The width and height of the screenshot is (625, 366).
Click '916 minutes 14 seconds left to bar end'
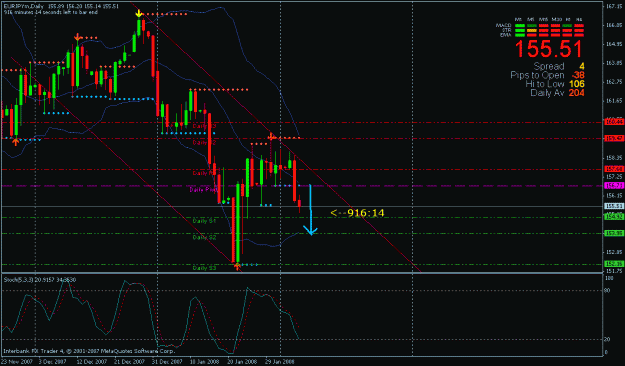tap(51, 12)
